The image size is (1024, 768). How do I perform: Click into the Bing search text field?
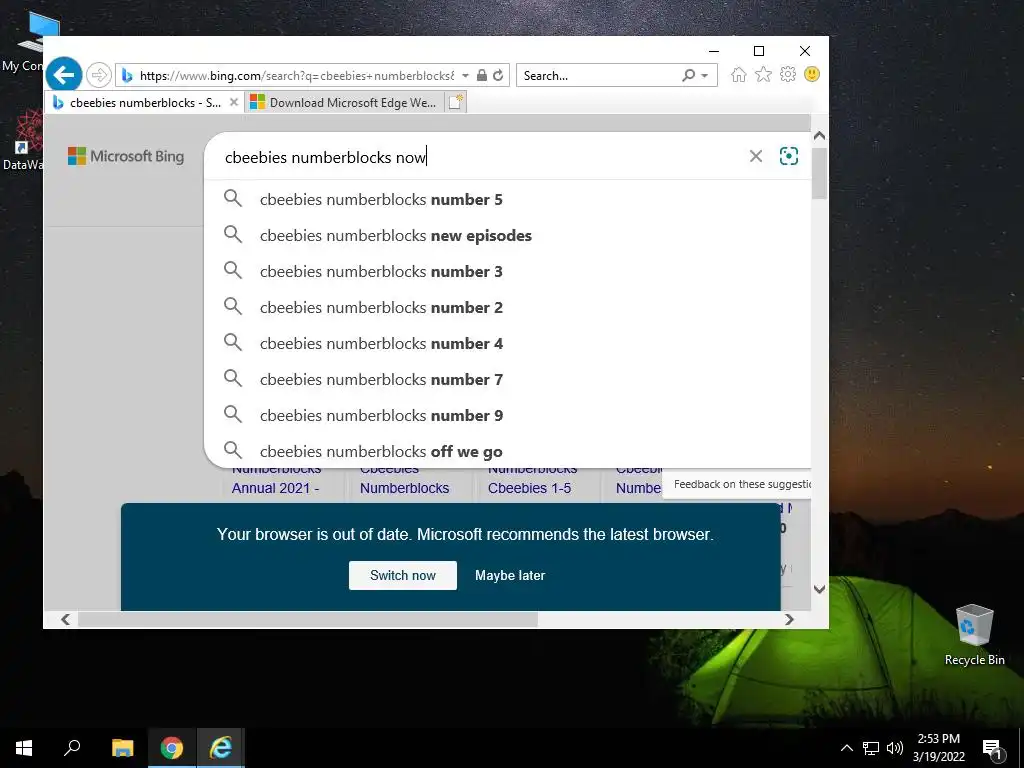coord(480,157)
